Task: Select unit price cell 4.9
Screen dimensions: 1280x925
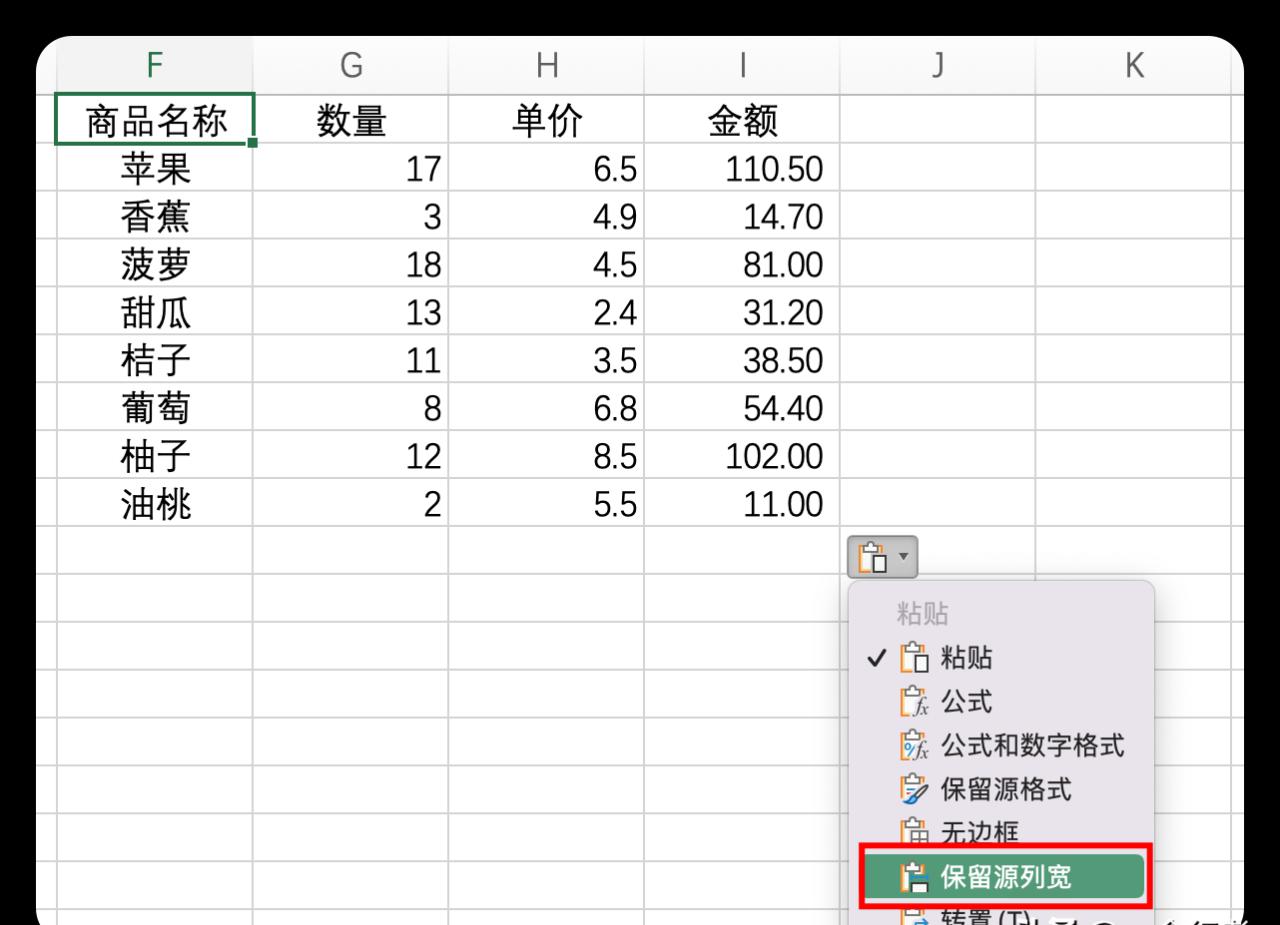Action: point(546,217)
